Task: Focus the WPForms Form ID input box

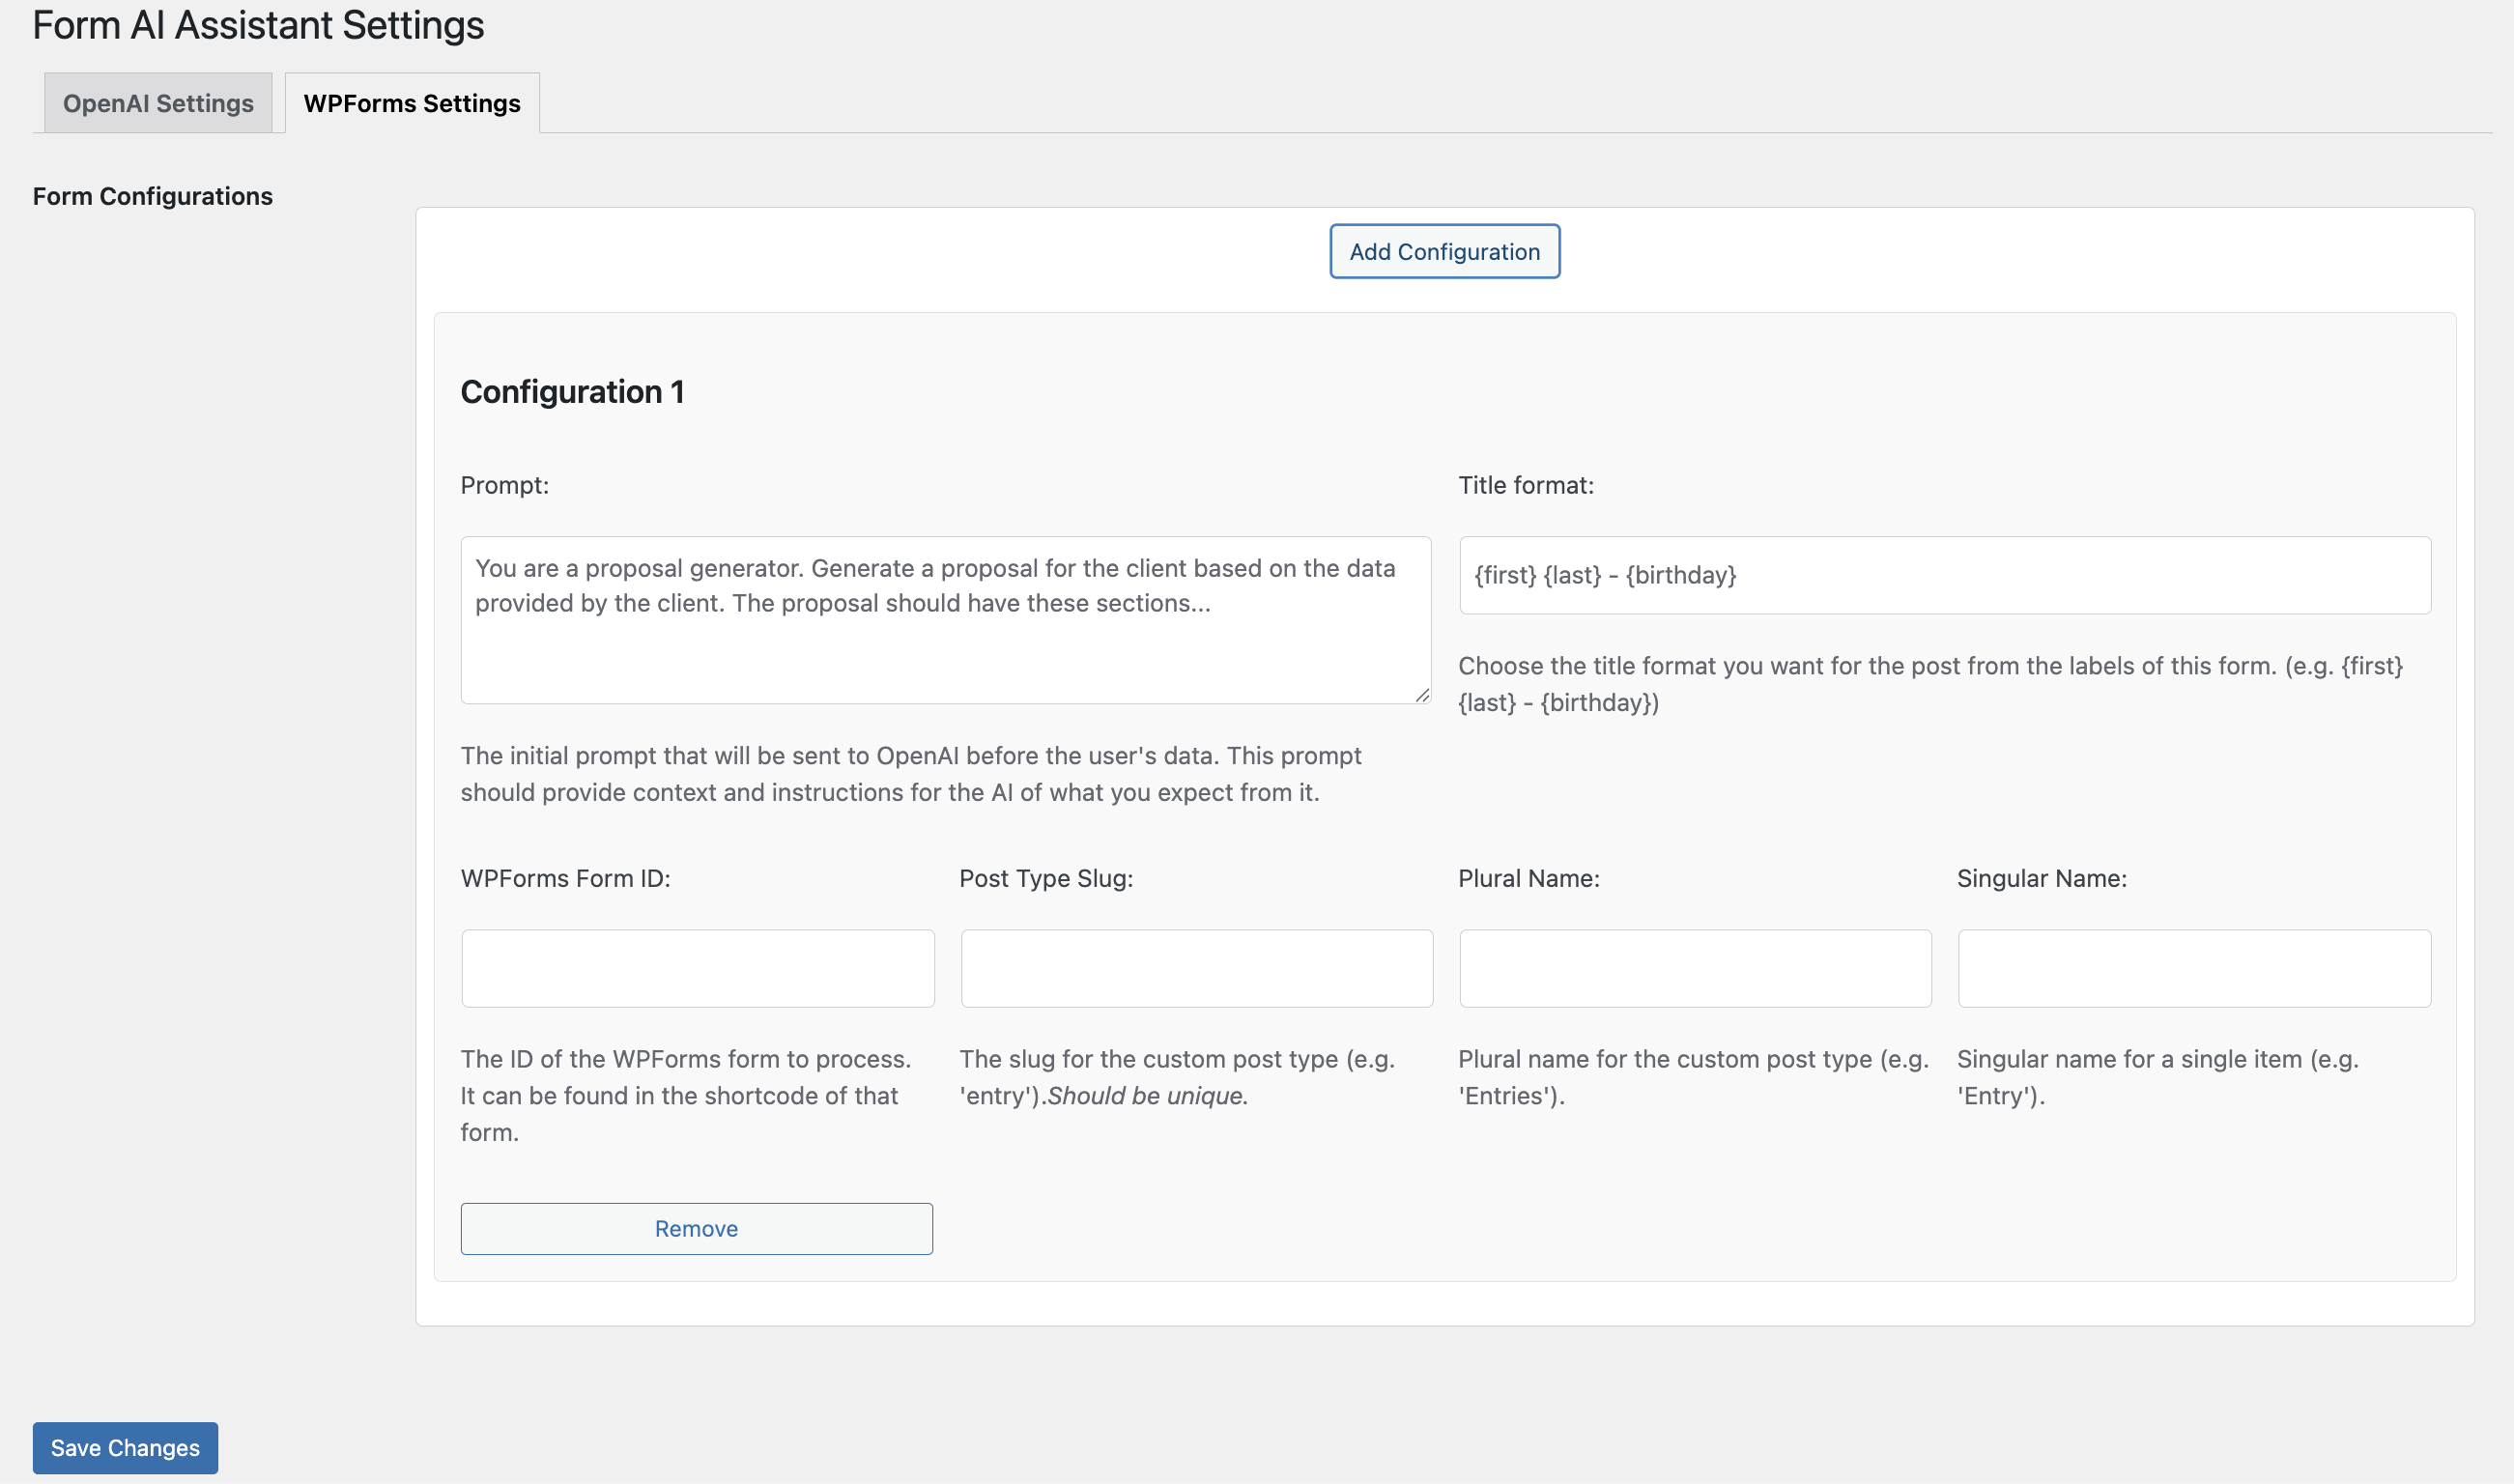Action: click(697, 968)
